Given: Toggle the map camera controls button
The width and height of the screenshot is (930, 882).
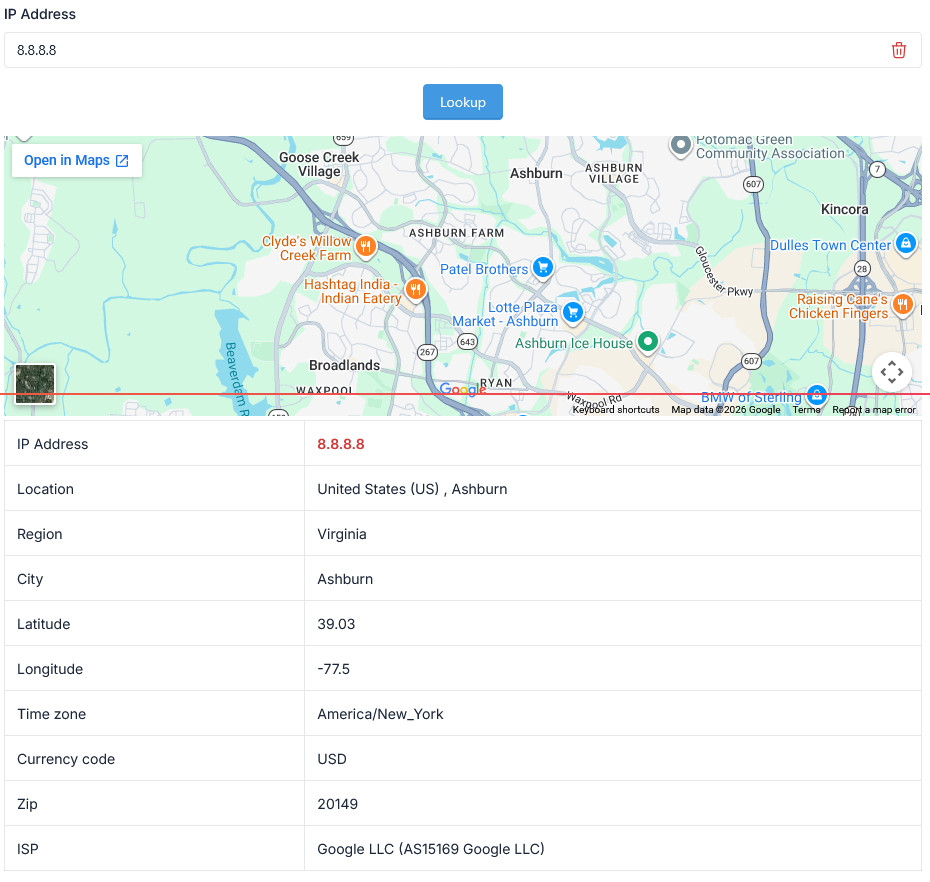Looking at the screenshot, I should (x=891, y=372).
